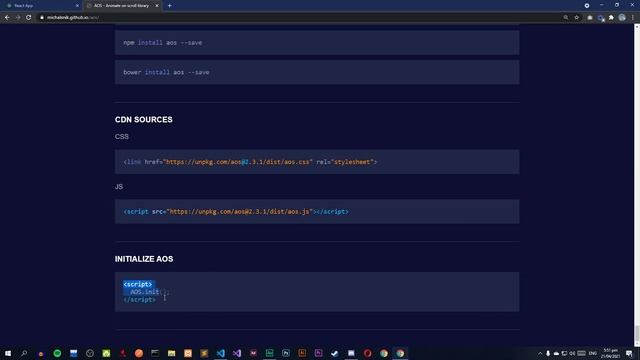This screenshot has width=640, height=360.
Task: Go back using the browser back arrow
Action: [x=7, y=18]
